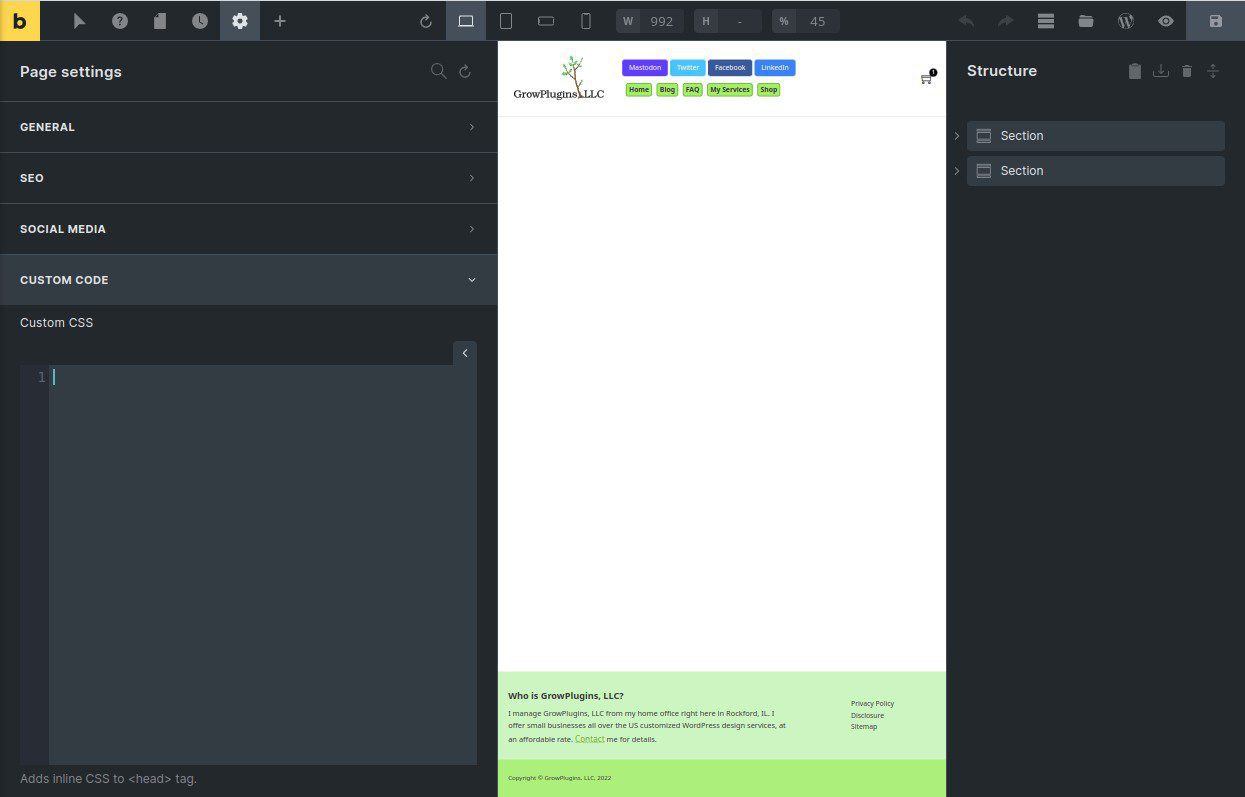The image size is (1245, 797).
Task: Open the Breakdance help icon
Action: [120, 20]
